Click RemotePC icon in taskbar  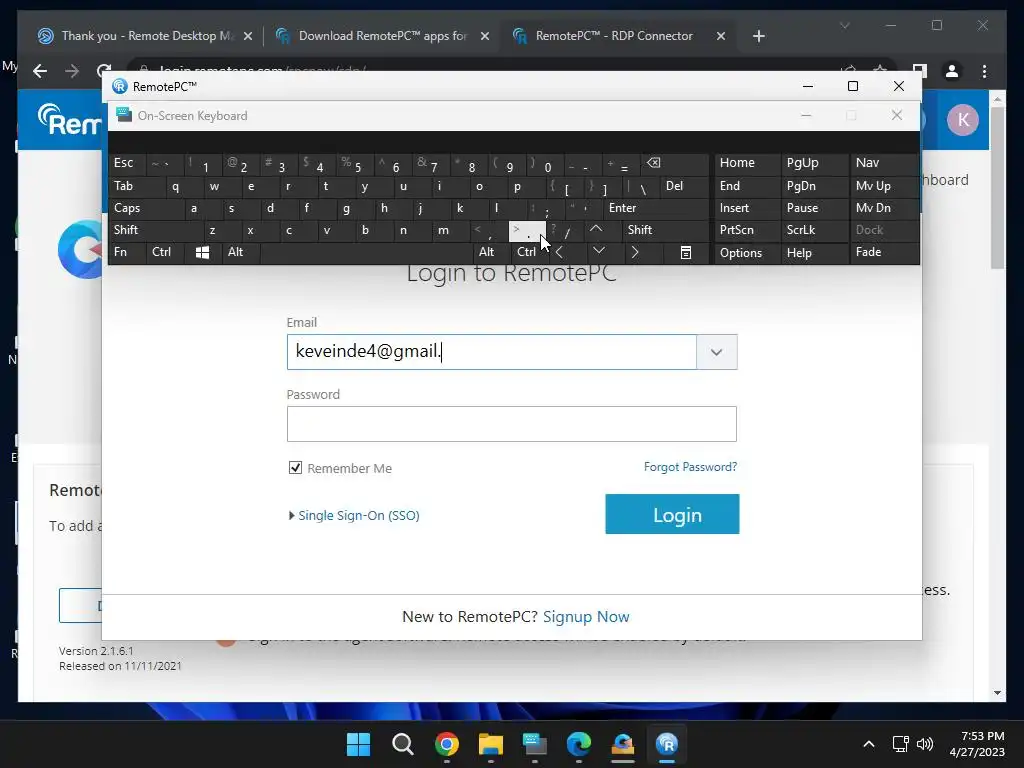(x=667, y=744)
